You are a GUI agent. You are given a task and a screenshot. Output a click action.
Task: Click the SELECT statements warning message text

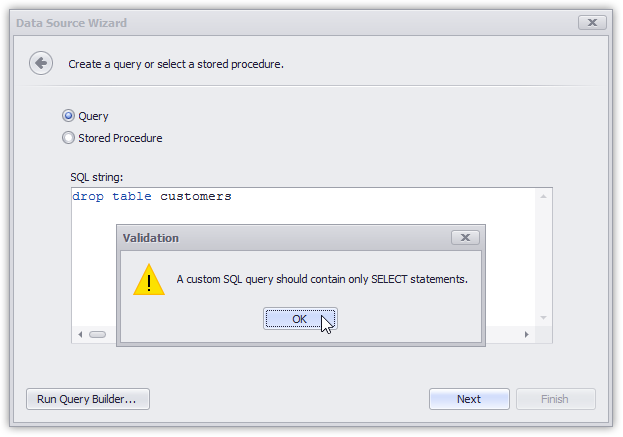(322, 279)
